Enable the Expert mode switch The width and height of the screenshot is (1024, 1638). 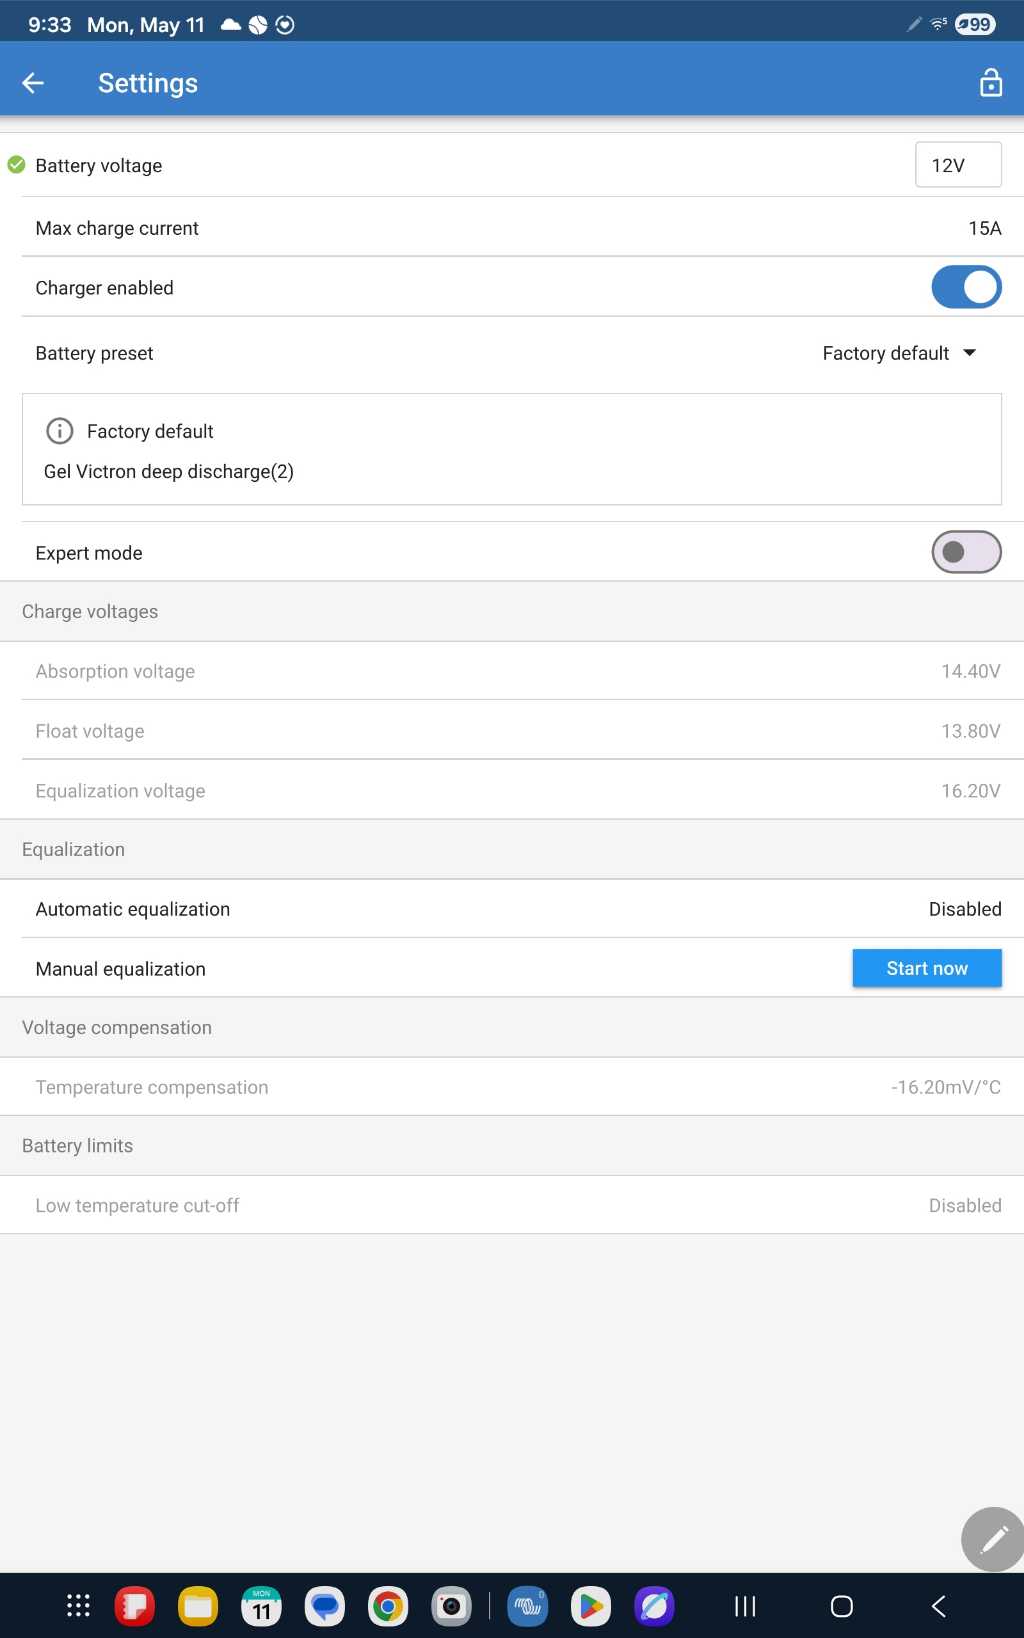[x=966, y=552]
